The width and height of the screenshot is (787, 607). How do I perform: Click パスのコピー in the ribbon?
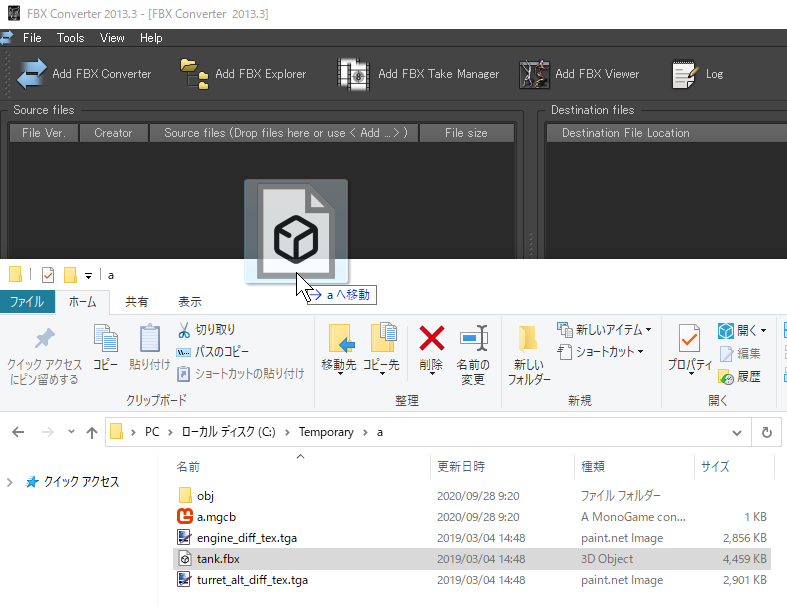coord(212,351)
